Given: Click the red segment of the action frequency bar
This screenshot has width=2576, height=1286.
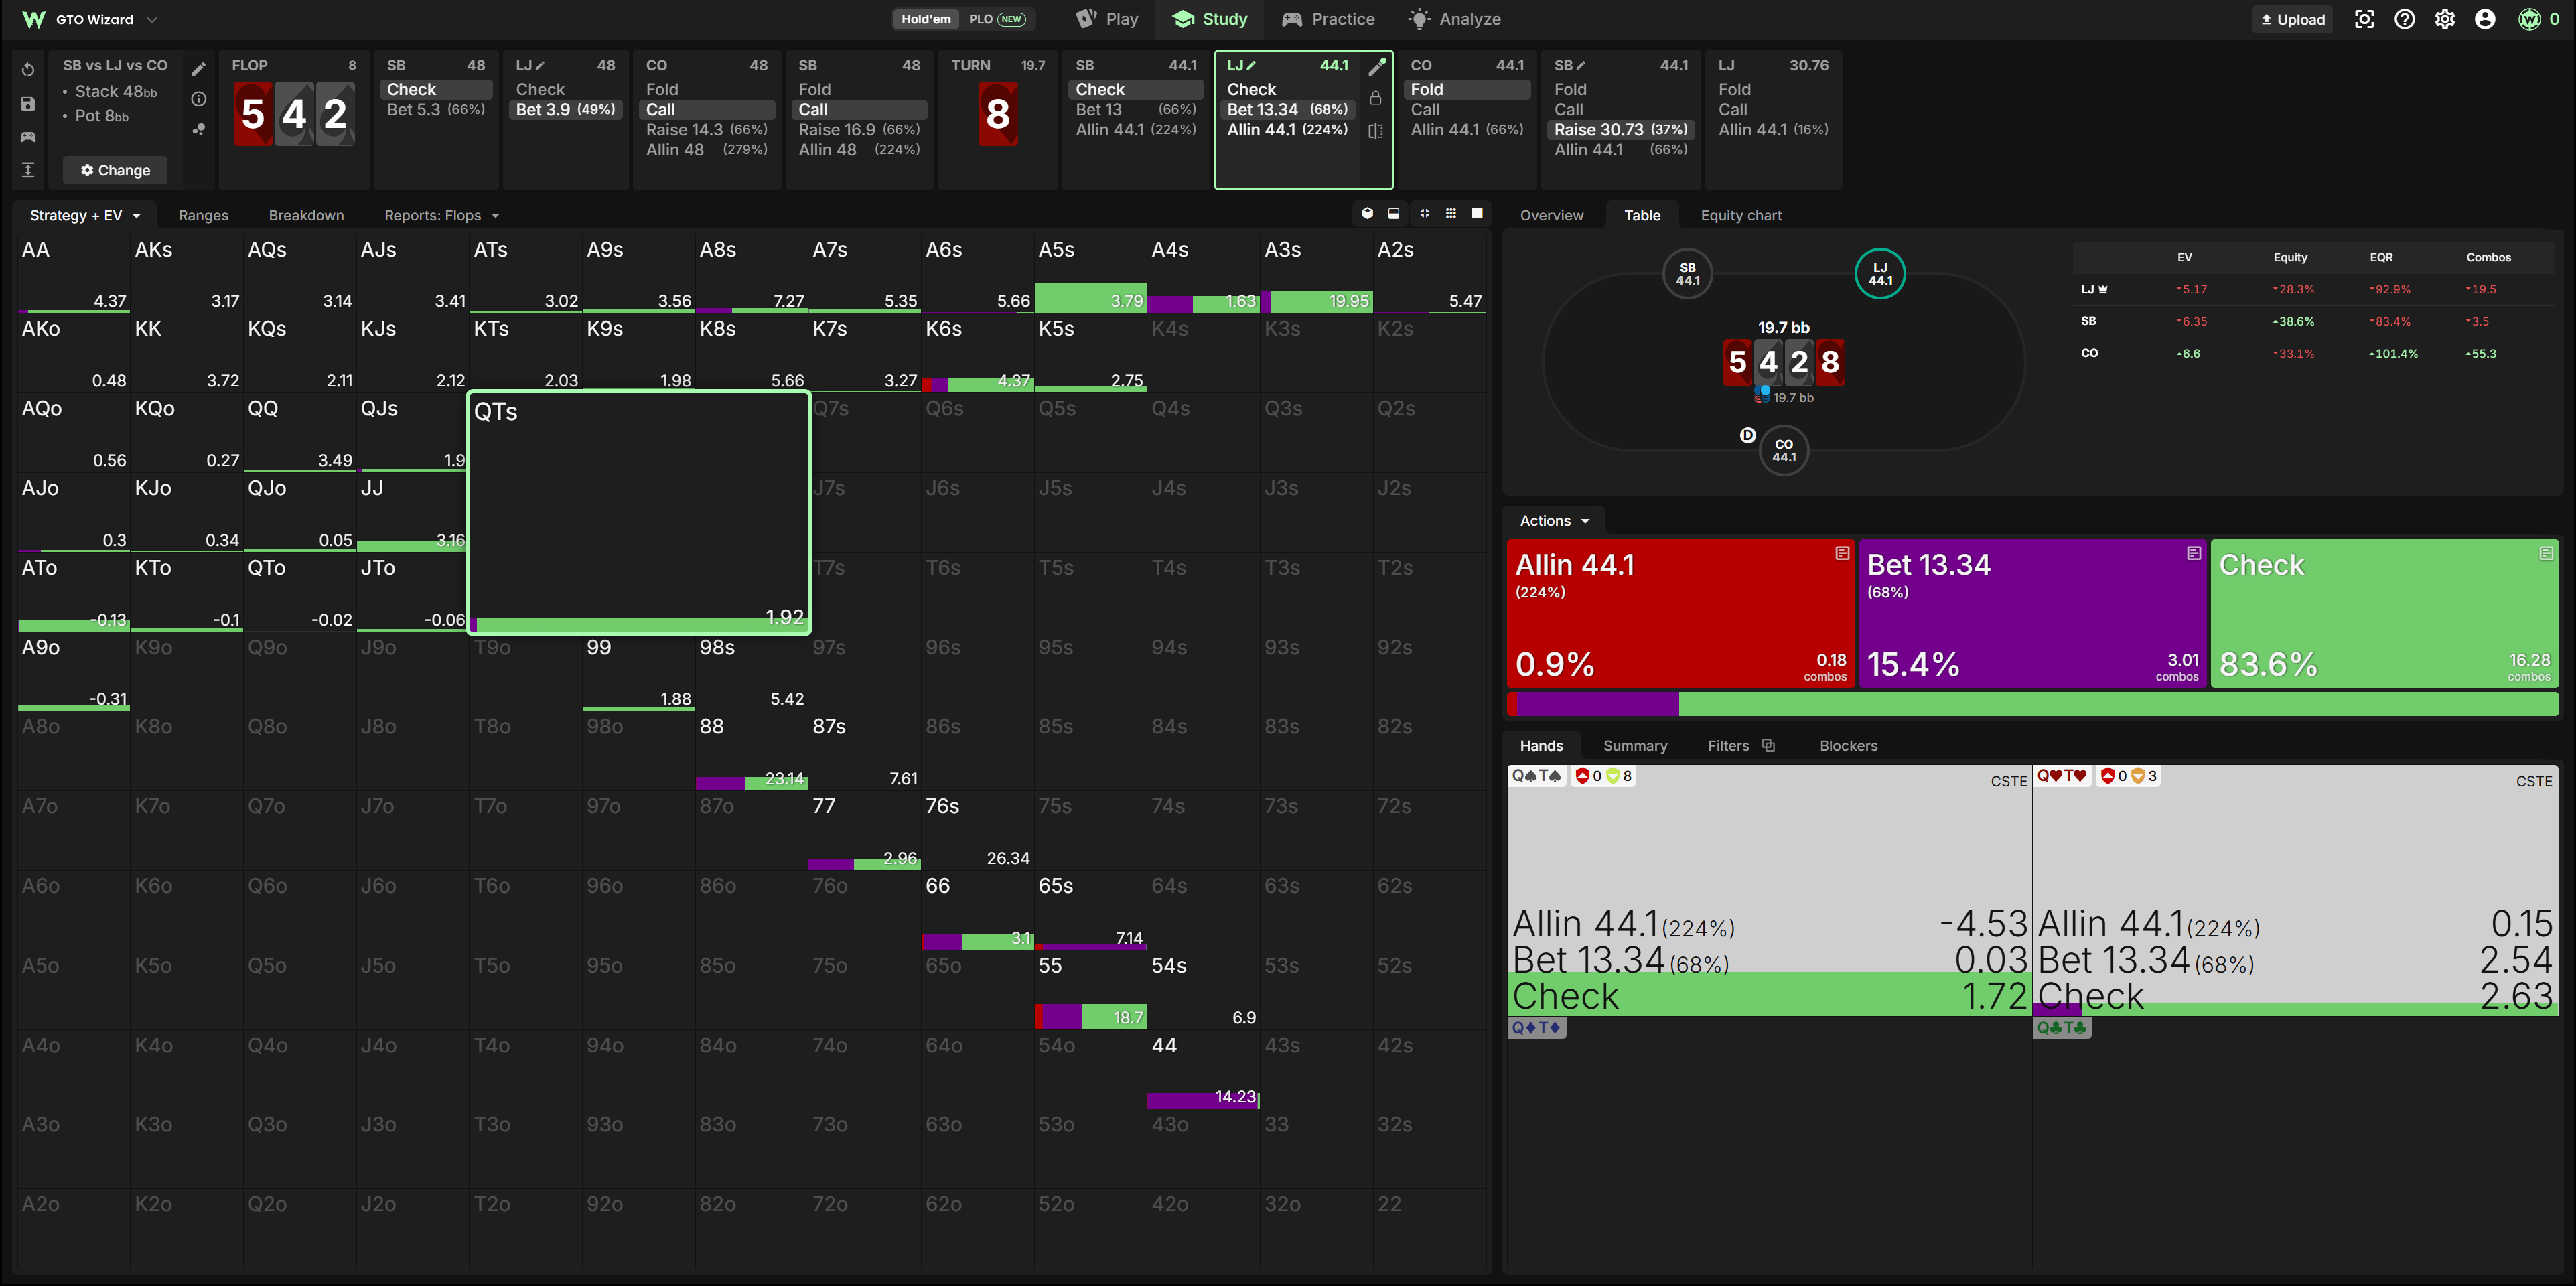Looking at the screenshot, I should pyautogui.click(x=1512, y=704).
